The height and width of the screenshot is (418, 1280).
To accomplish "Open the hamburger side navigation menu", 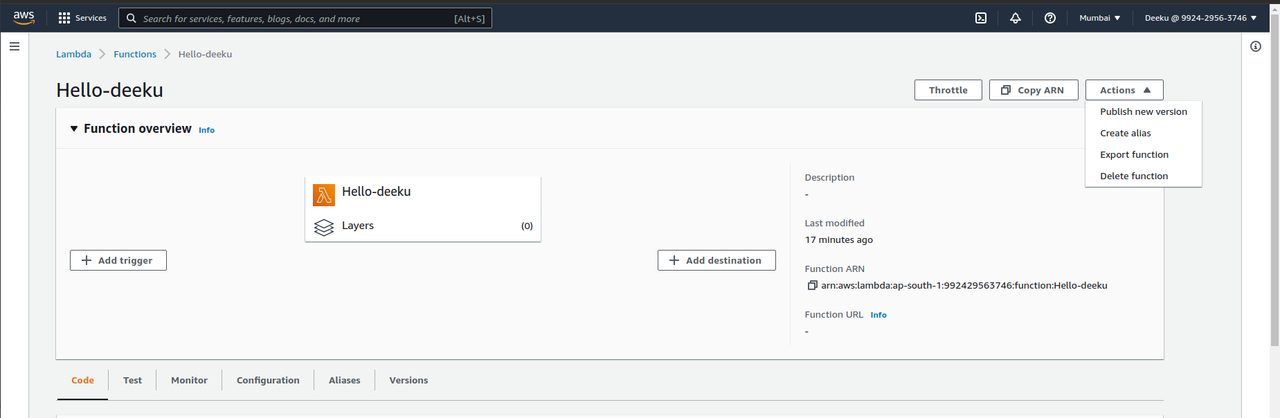I will (x=15, y=47).
